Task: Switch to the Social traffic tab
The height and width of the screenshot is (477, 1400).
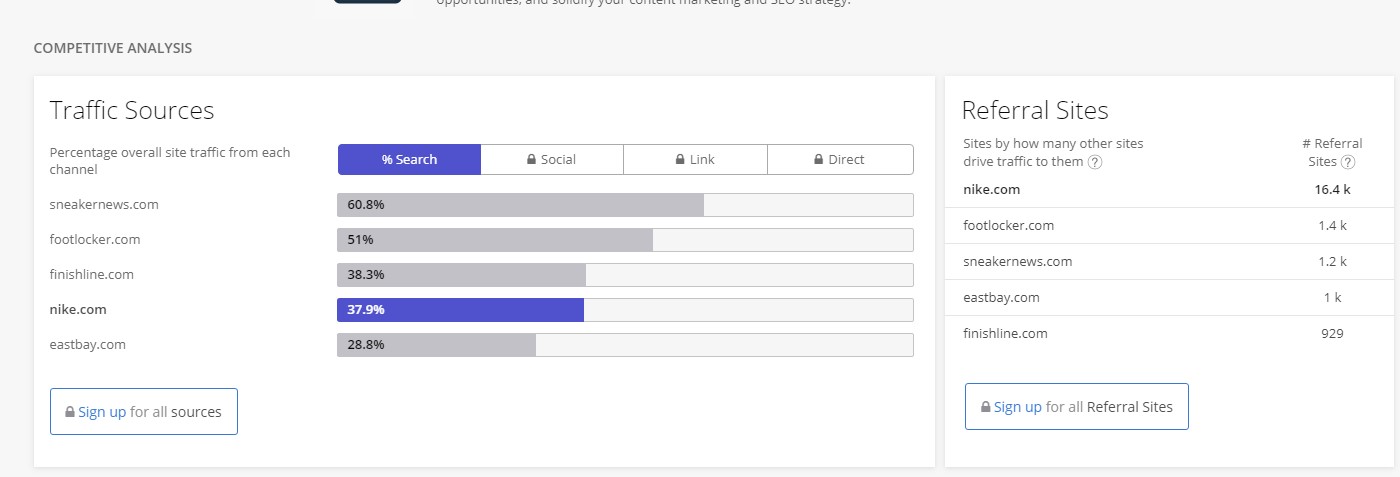Action: tap(552, 160)
